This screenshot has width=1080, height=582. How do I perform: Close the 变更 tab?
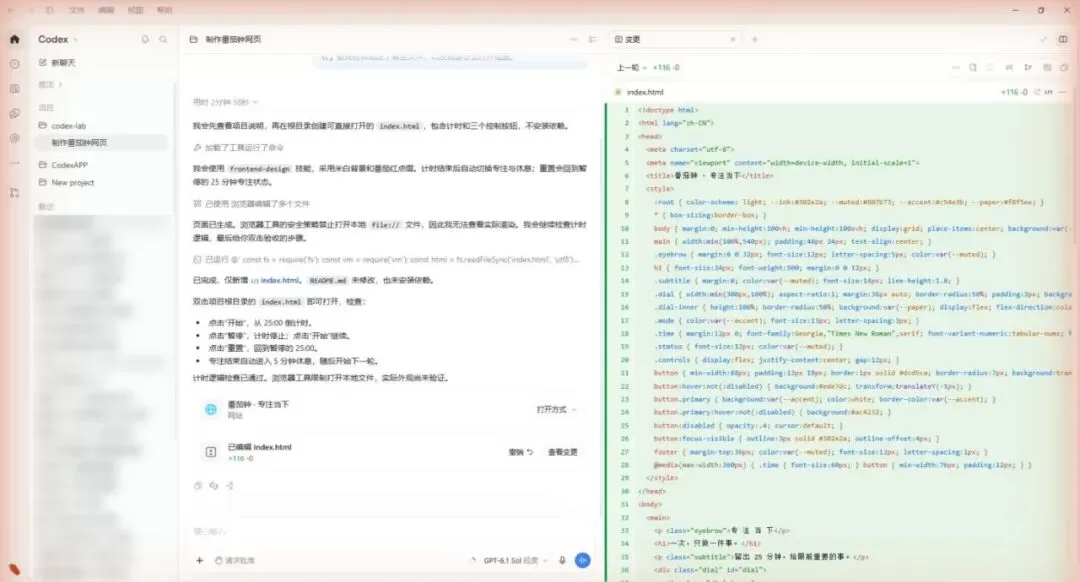pos(733,39)
